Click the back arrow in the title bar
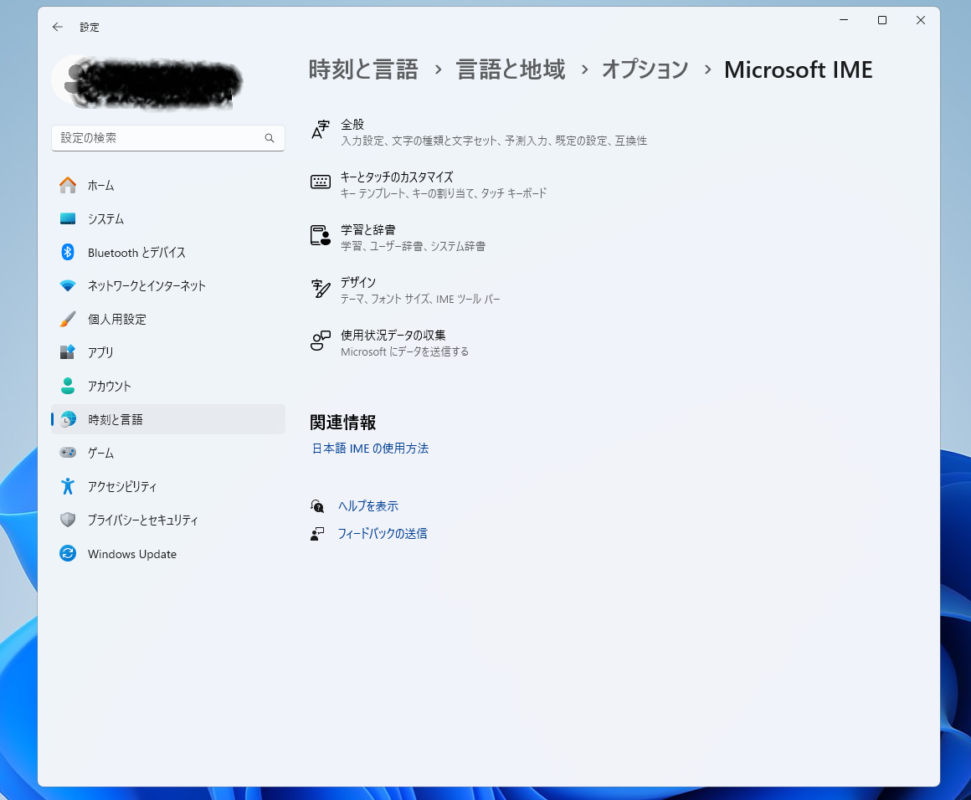971x800 pixels. tap(58, 27)
